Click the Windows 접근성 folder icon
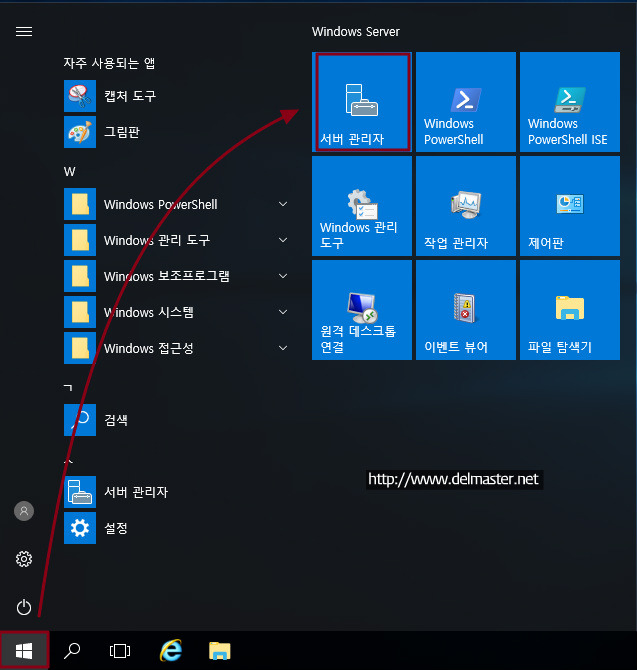This screenshot has height=670, width=637. tap(80, 348)
